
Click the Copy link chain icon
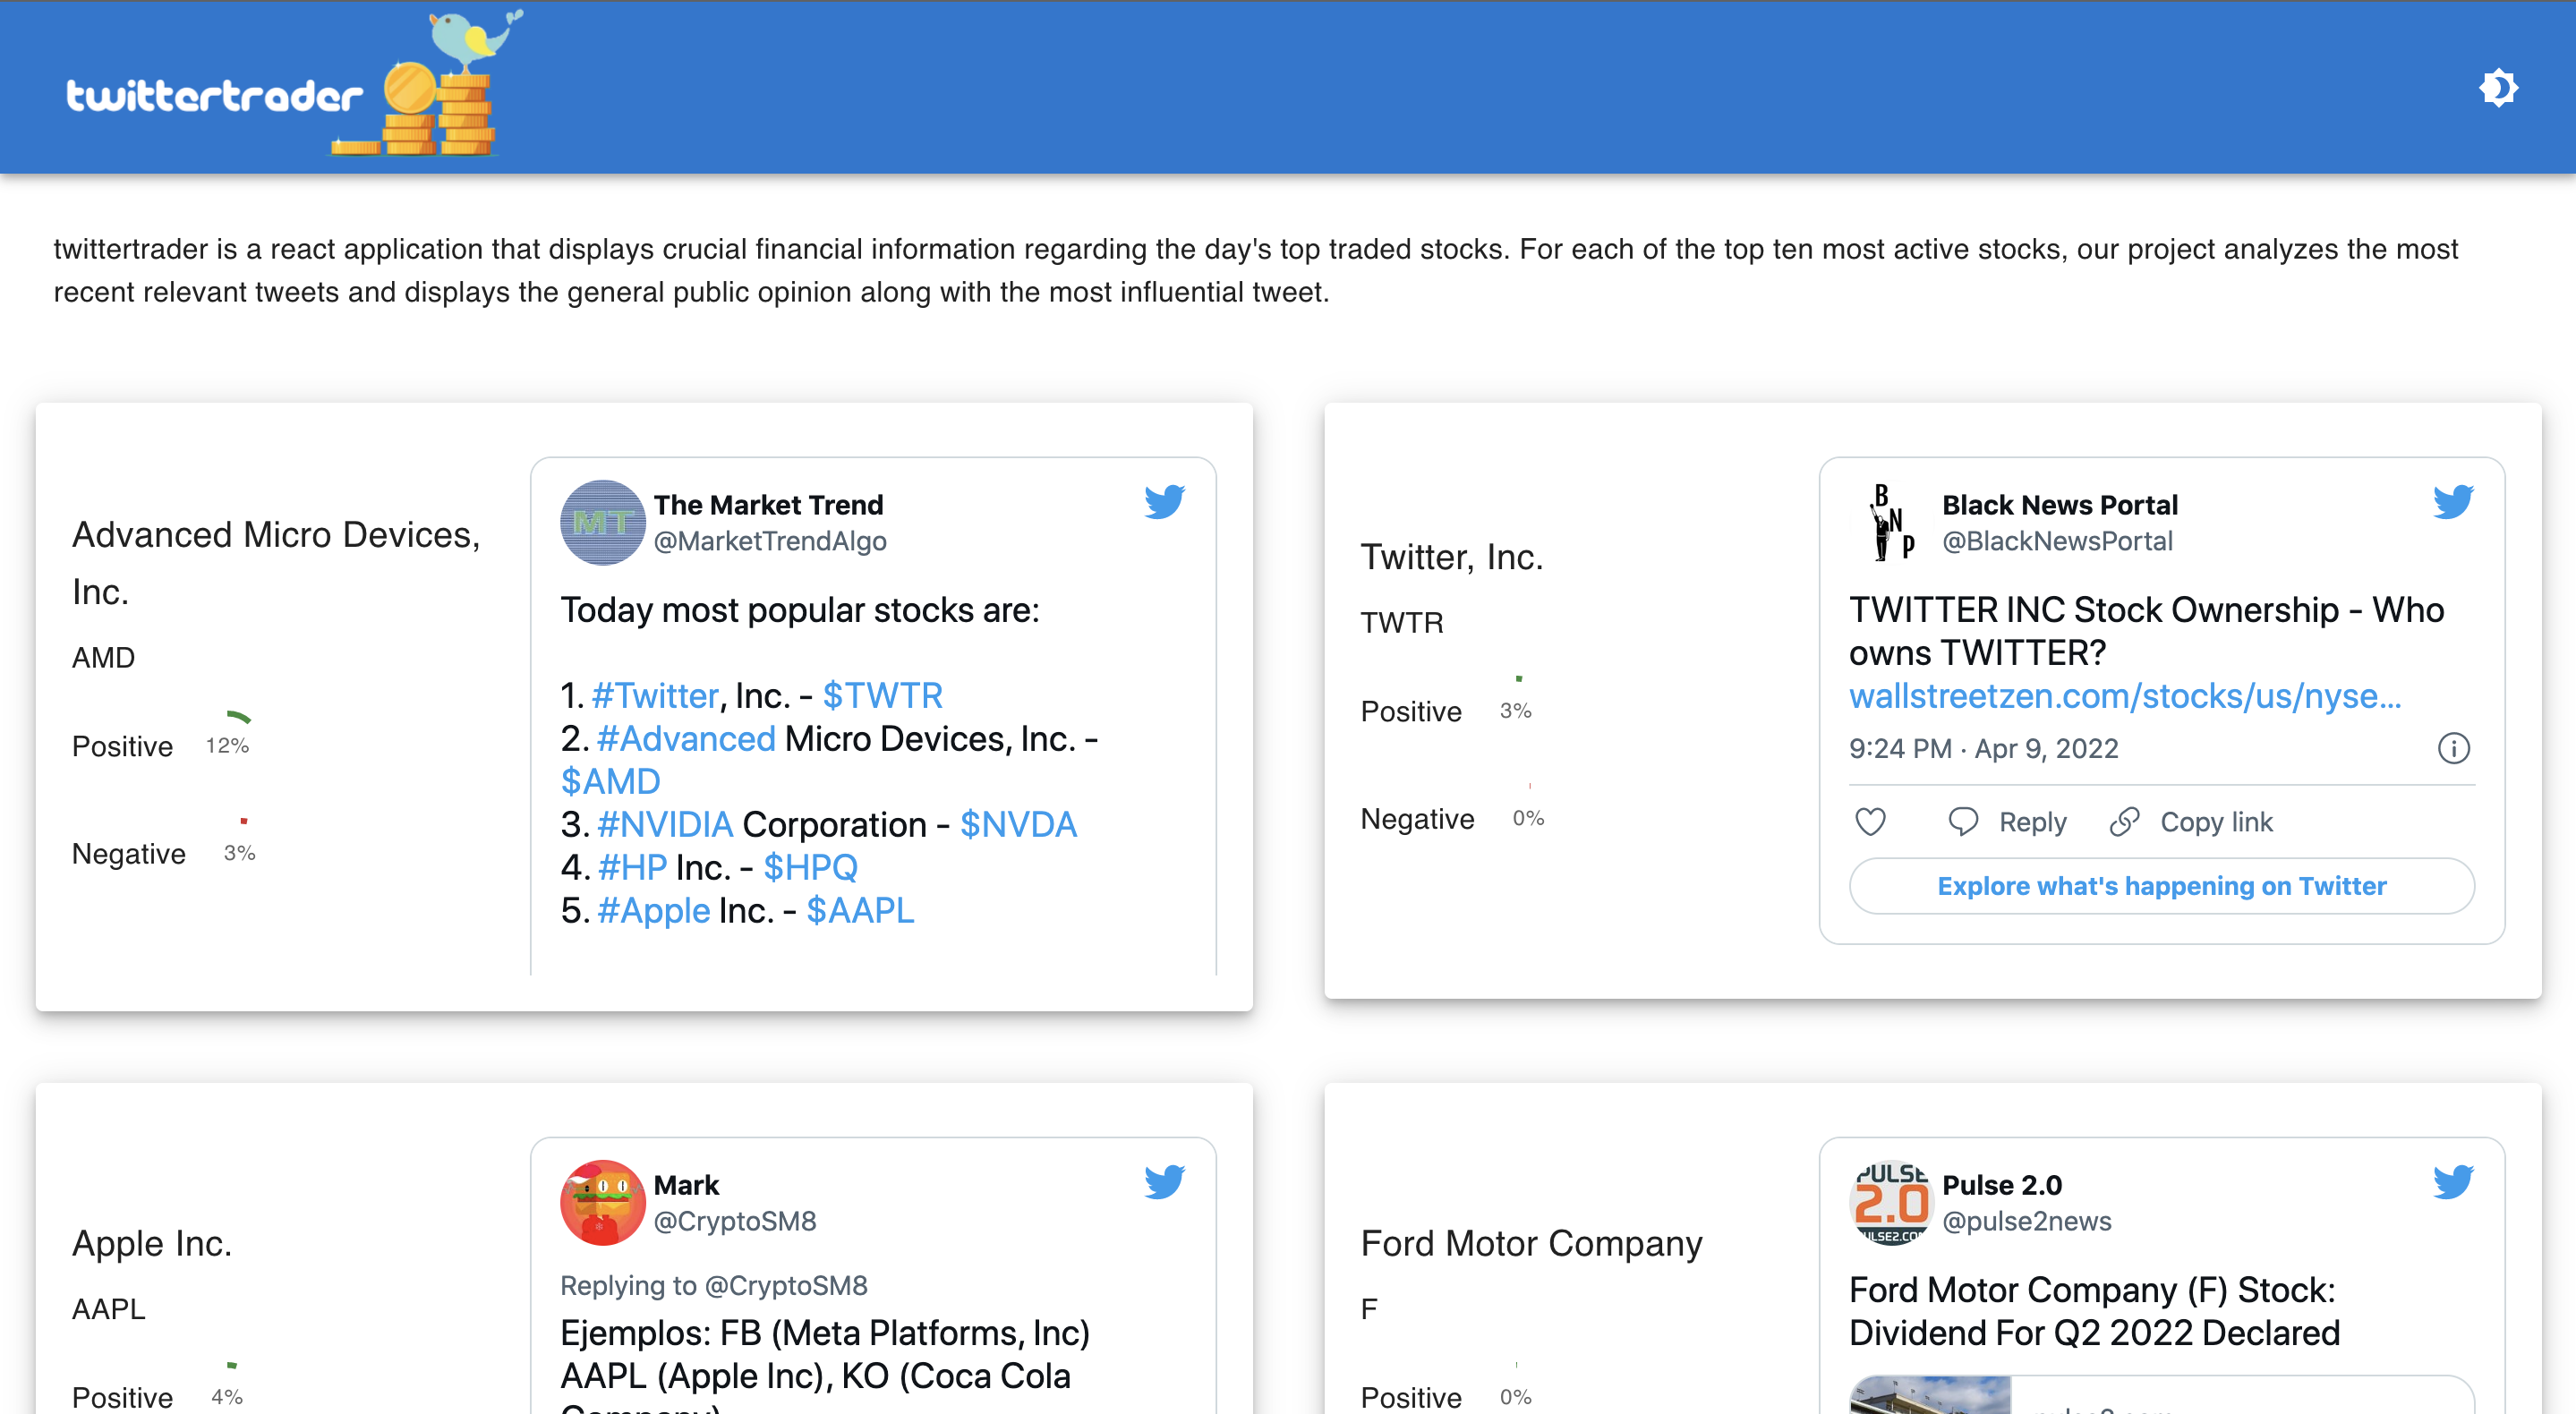point(2124,822)
